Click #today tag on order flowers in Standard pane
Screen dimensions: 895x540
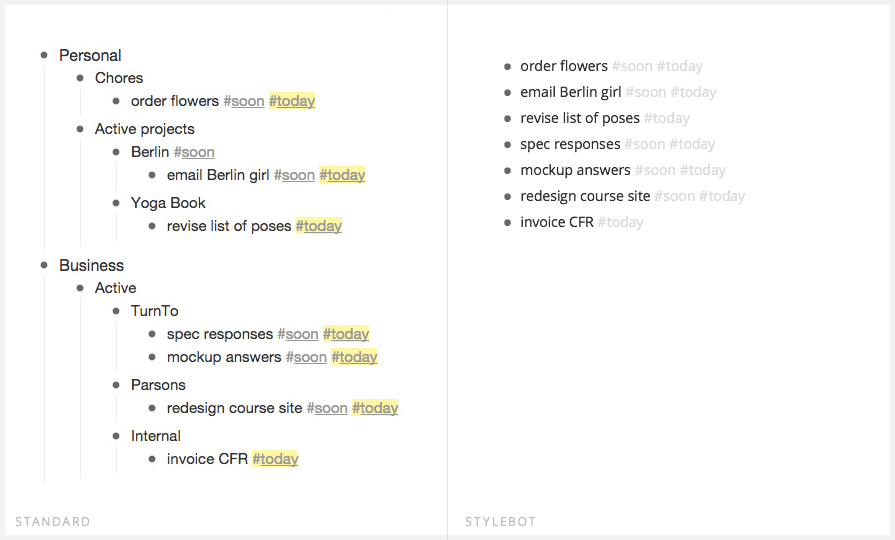coord(292,101)
